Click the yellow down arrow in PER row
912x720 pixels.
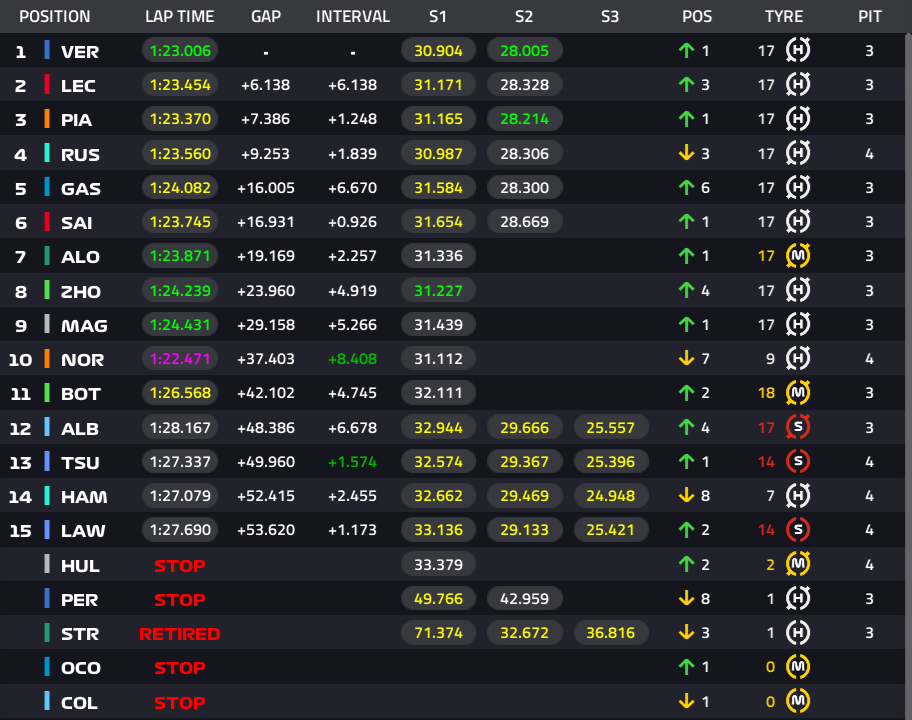(x=686, y=598)
